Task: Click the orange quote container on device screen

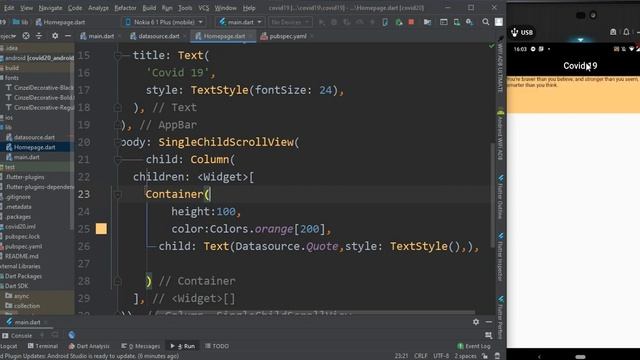Action: [573, 94]
